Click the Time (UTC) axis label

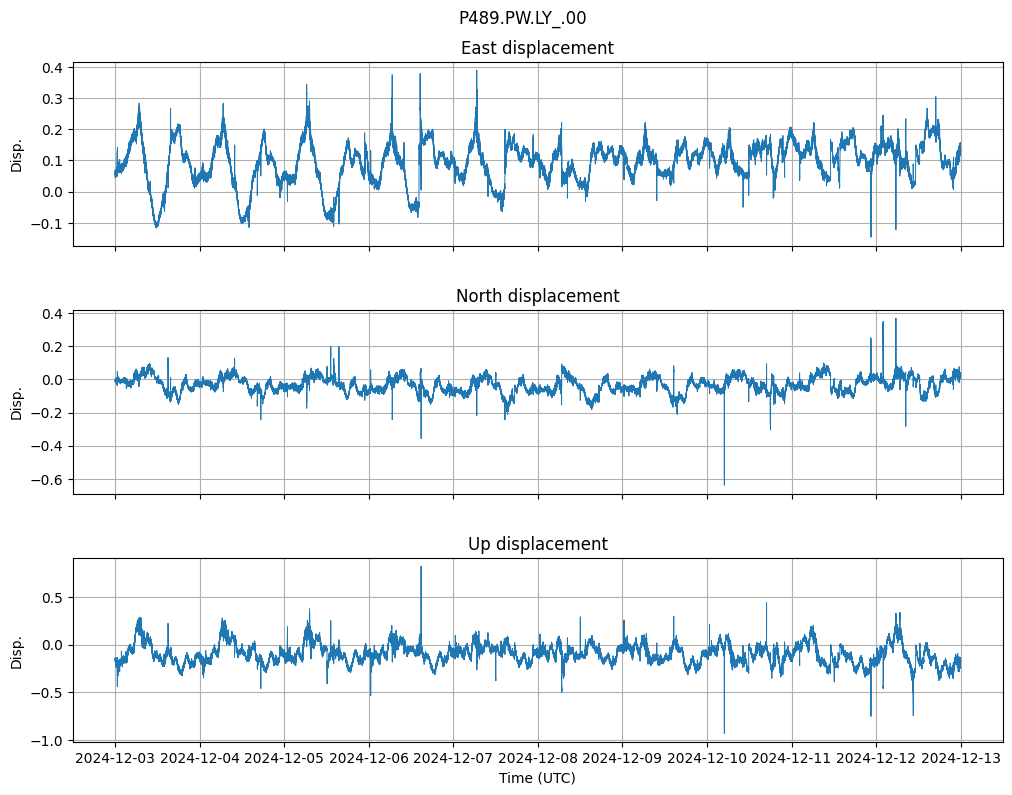pos(537,777)
